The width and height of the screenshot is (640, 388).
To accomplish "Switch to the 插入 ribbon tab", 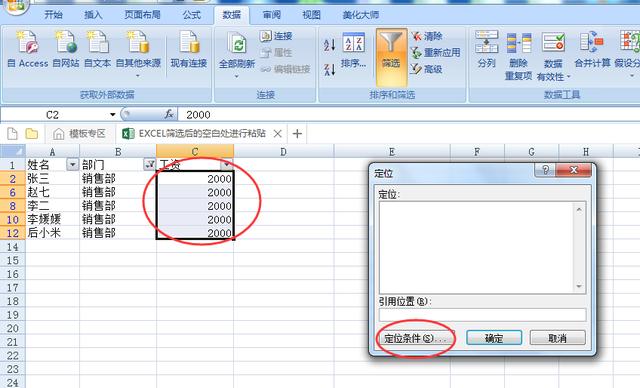I will [93, 15].
